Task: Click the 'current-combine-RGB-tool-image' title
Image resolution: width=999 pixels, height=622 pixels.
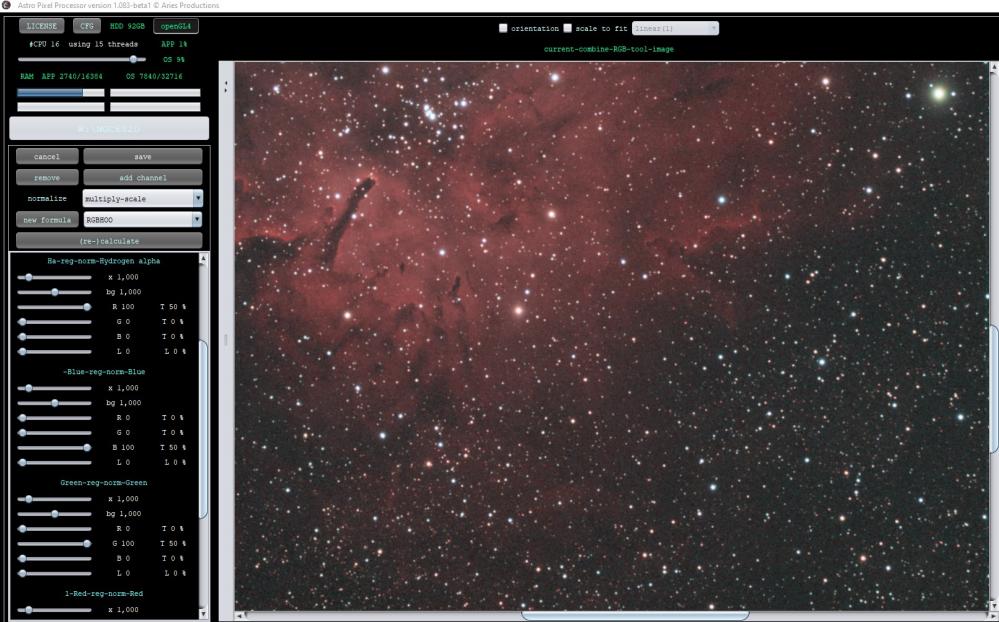Action: point(608,49)
